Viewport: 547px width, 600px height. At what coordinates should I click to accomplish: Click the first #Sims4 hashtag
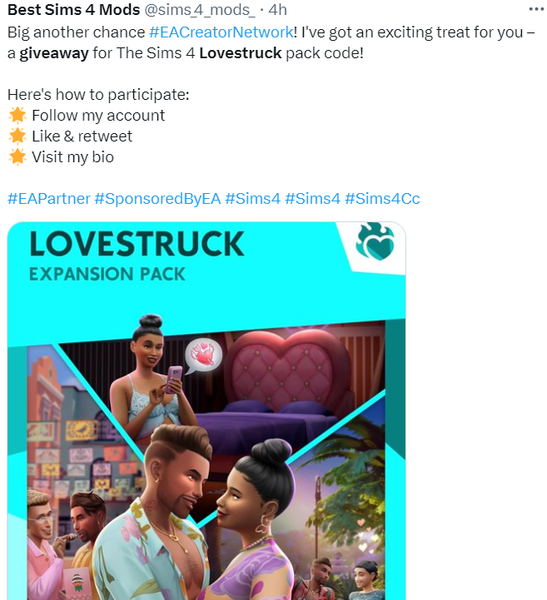click(x=253, y=199)
